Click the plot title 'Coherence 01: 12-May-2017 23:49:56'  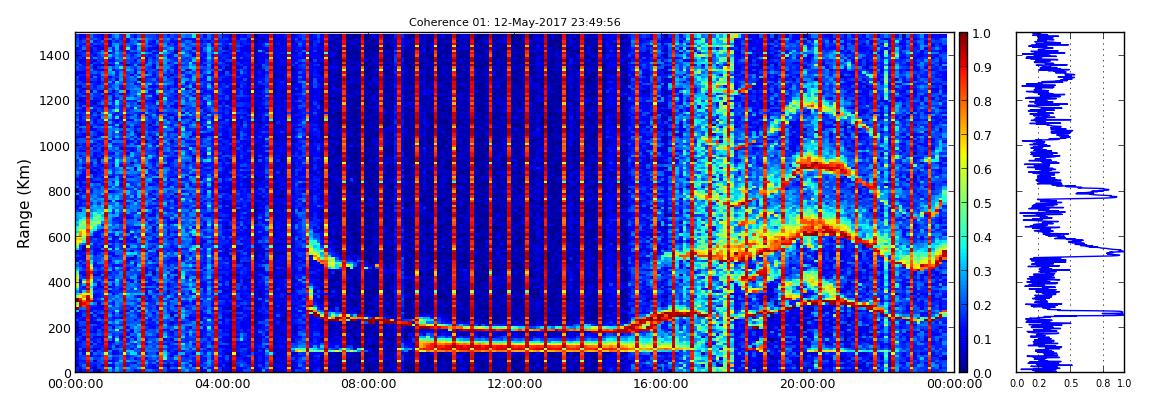pos(514,23)
